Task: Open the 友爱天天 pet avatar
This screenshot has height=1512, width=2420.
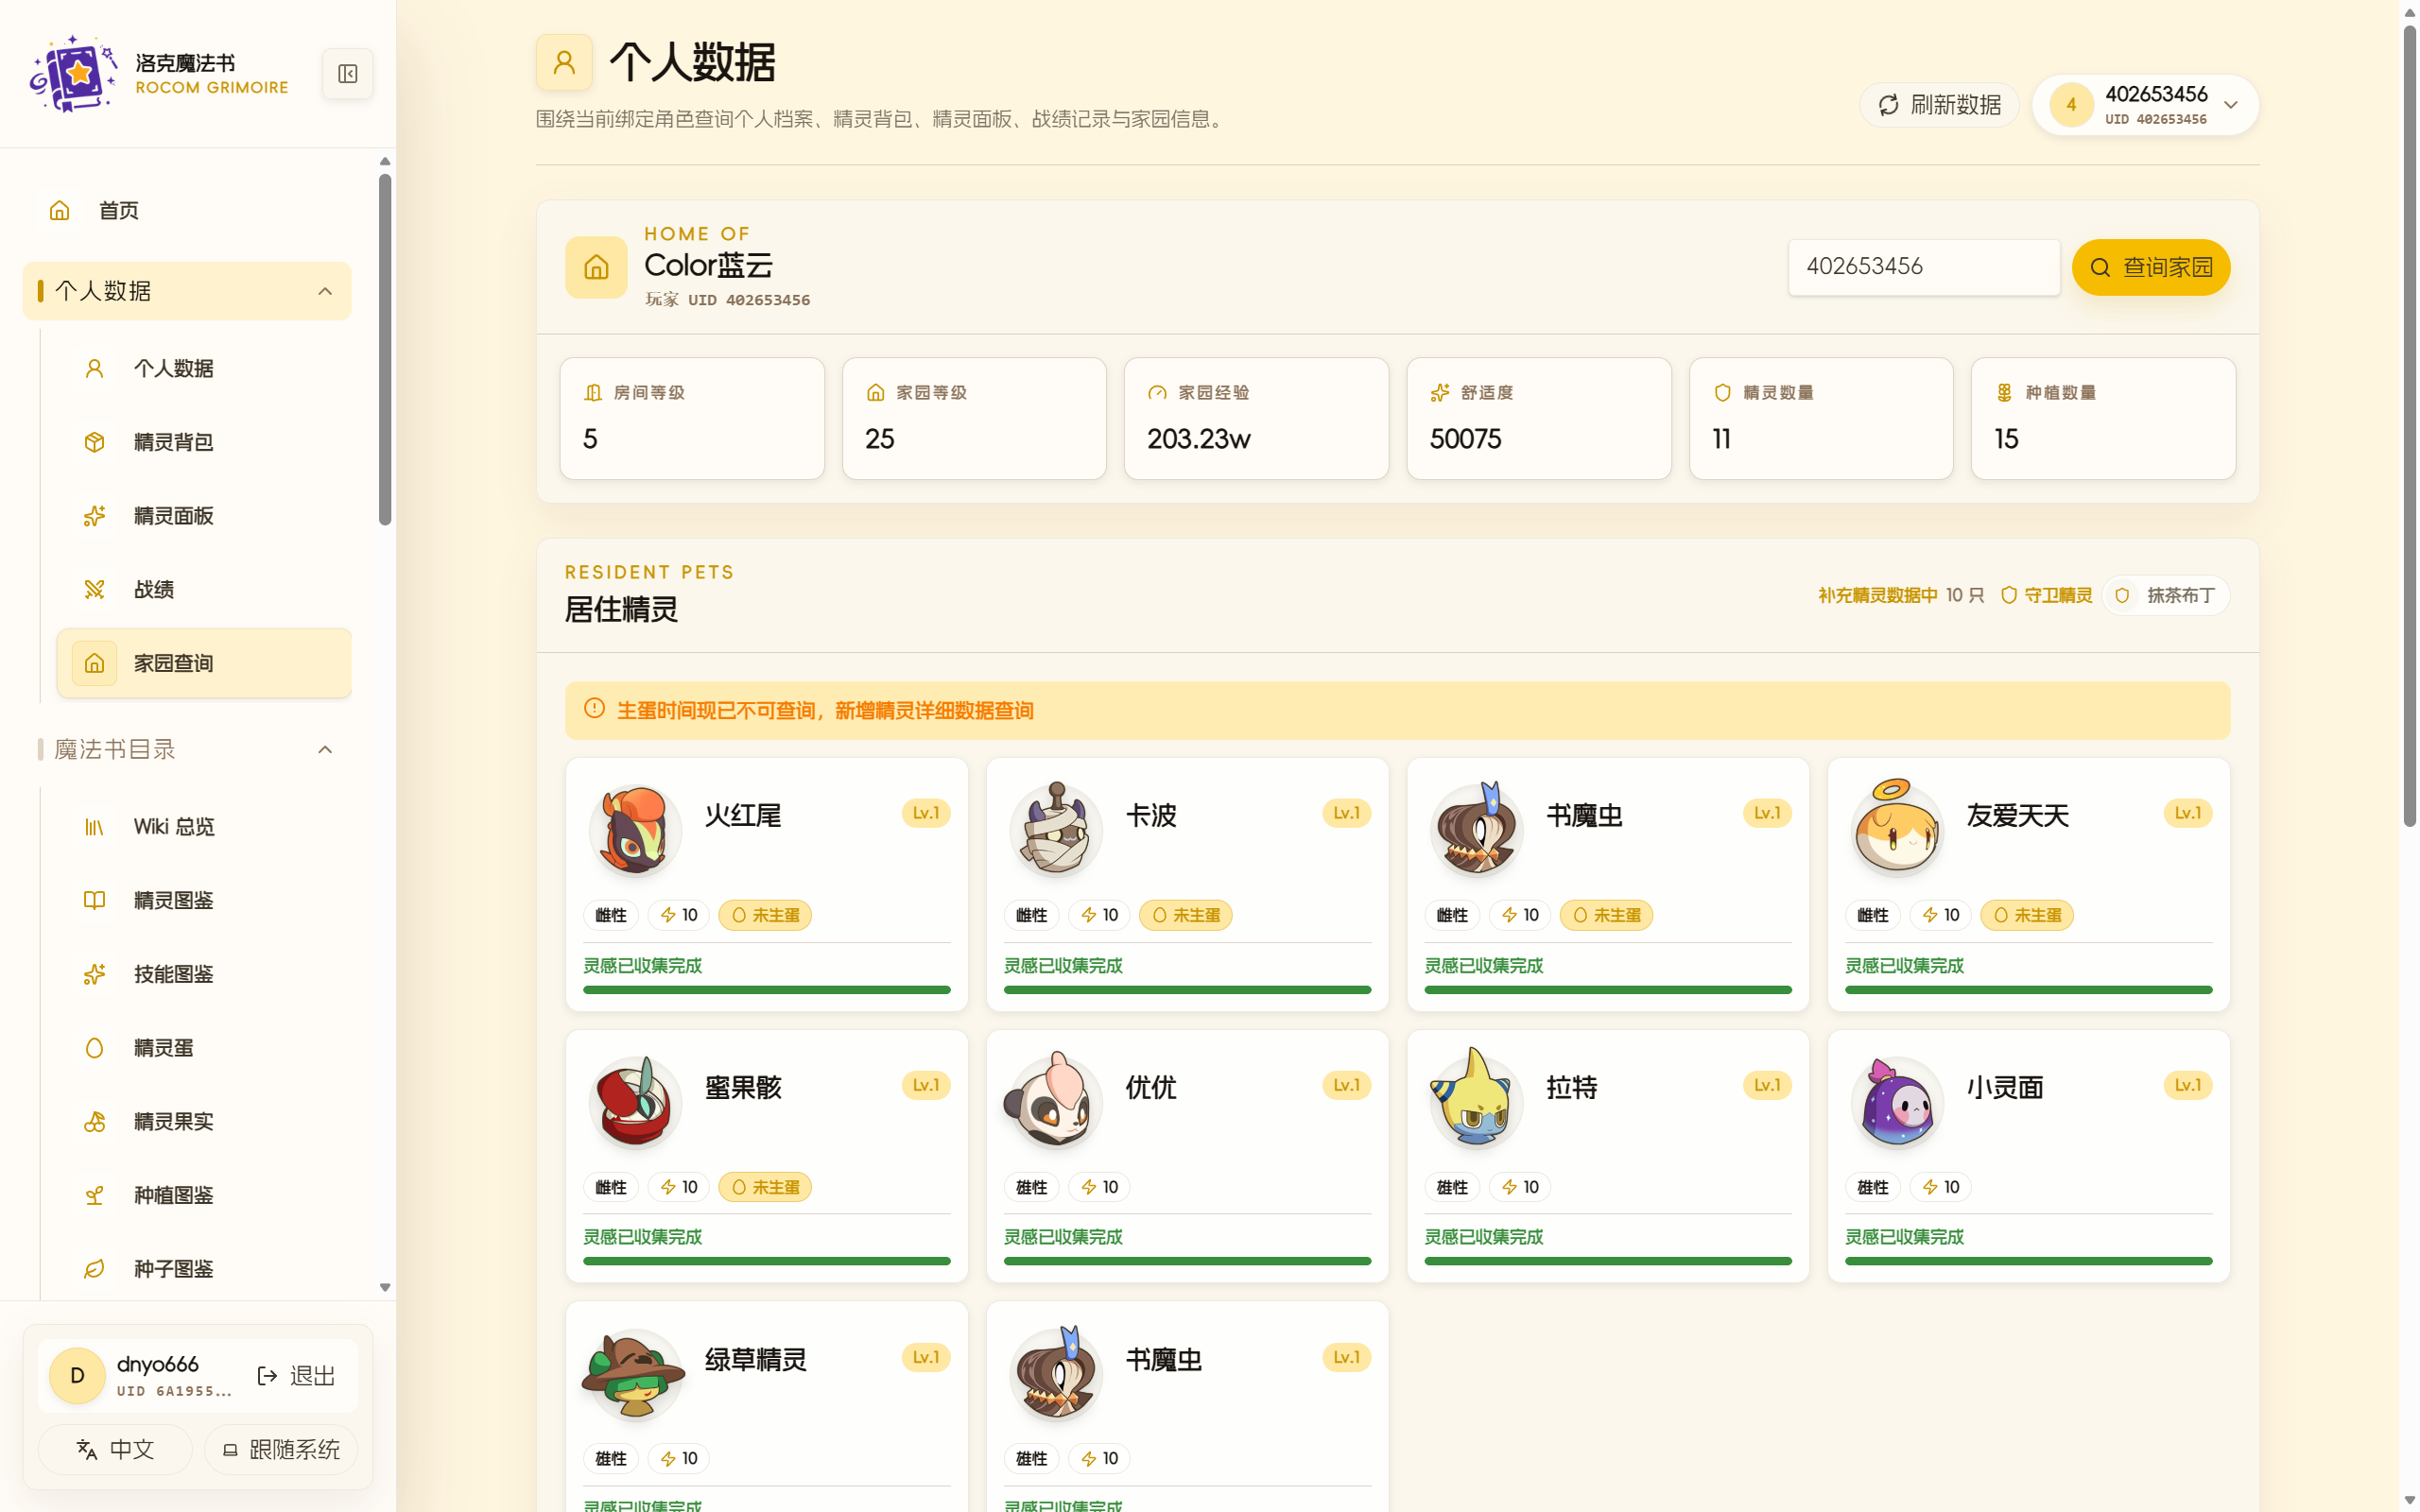Action: click(x=1897, y=830)
